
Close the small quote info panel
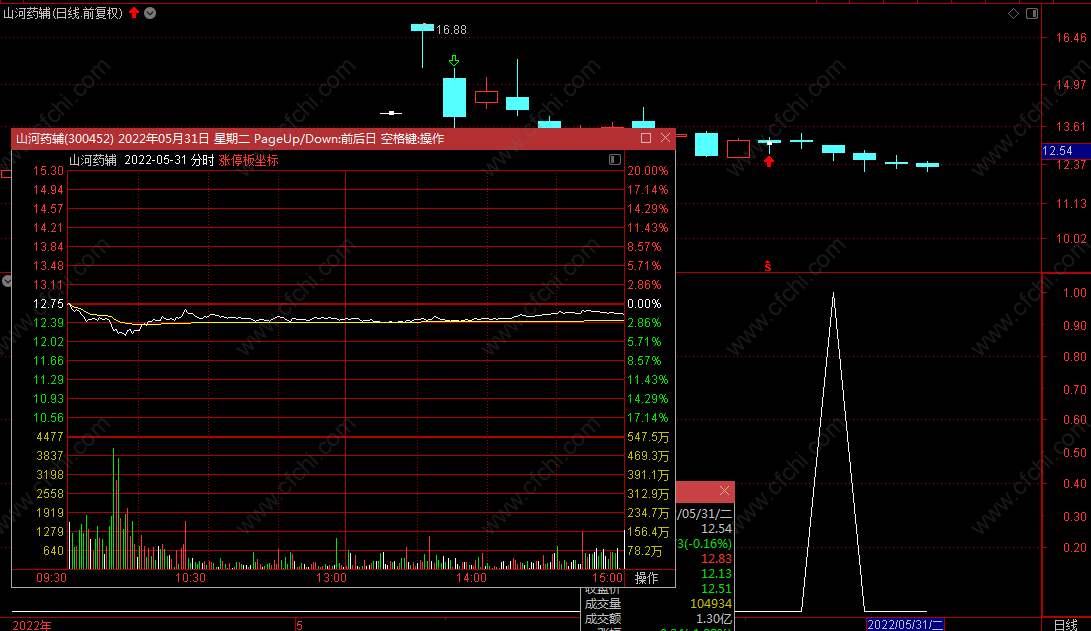[724, 490]
